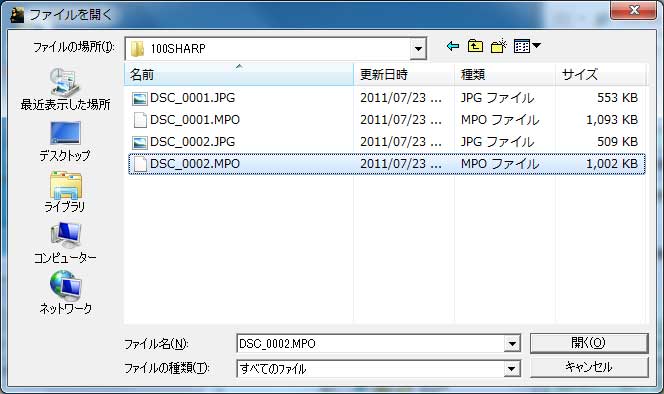Open ネットワーク in the places bar

(x=65, y=293)
